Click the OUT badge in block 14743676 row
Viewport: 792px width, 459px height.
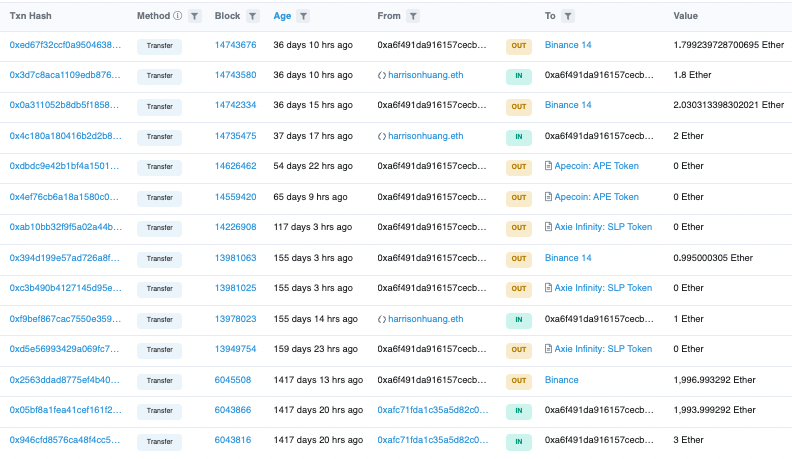(x=519, y=46)
